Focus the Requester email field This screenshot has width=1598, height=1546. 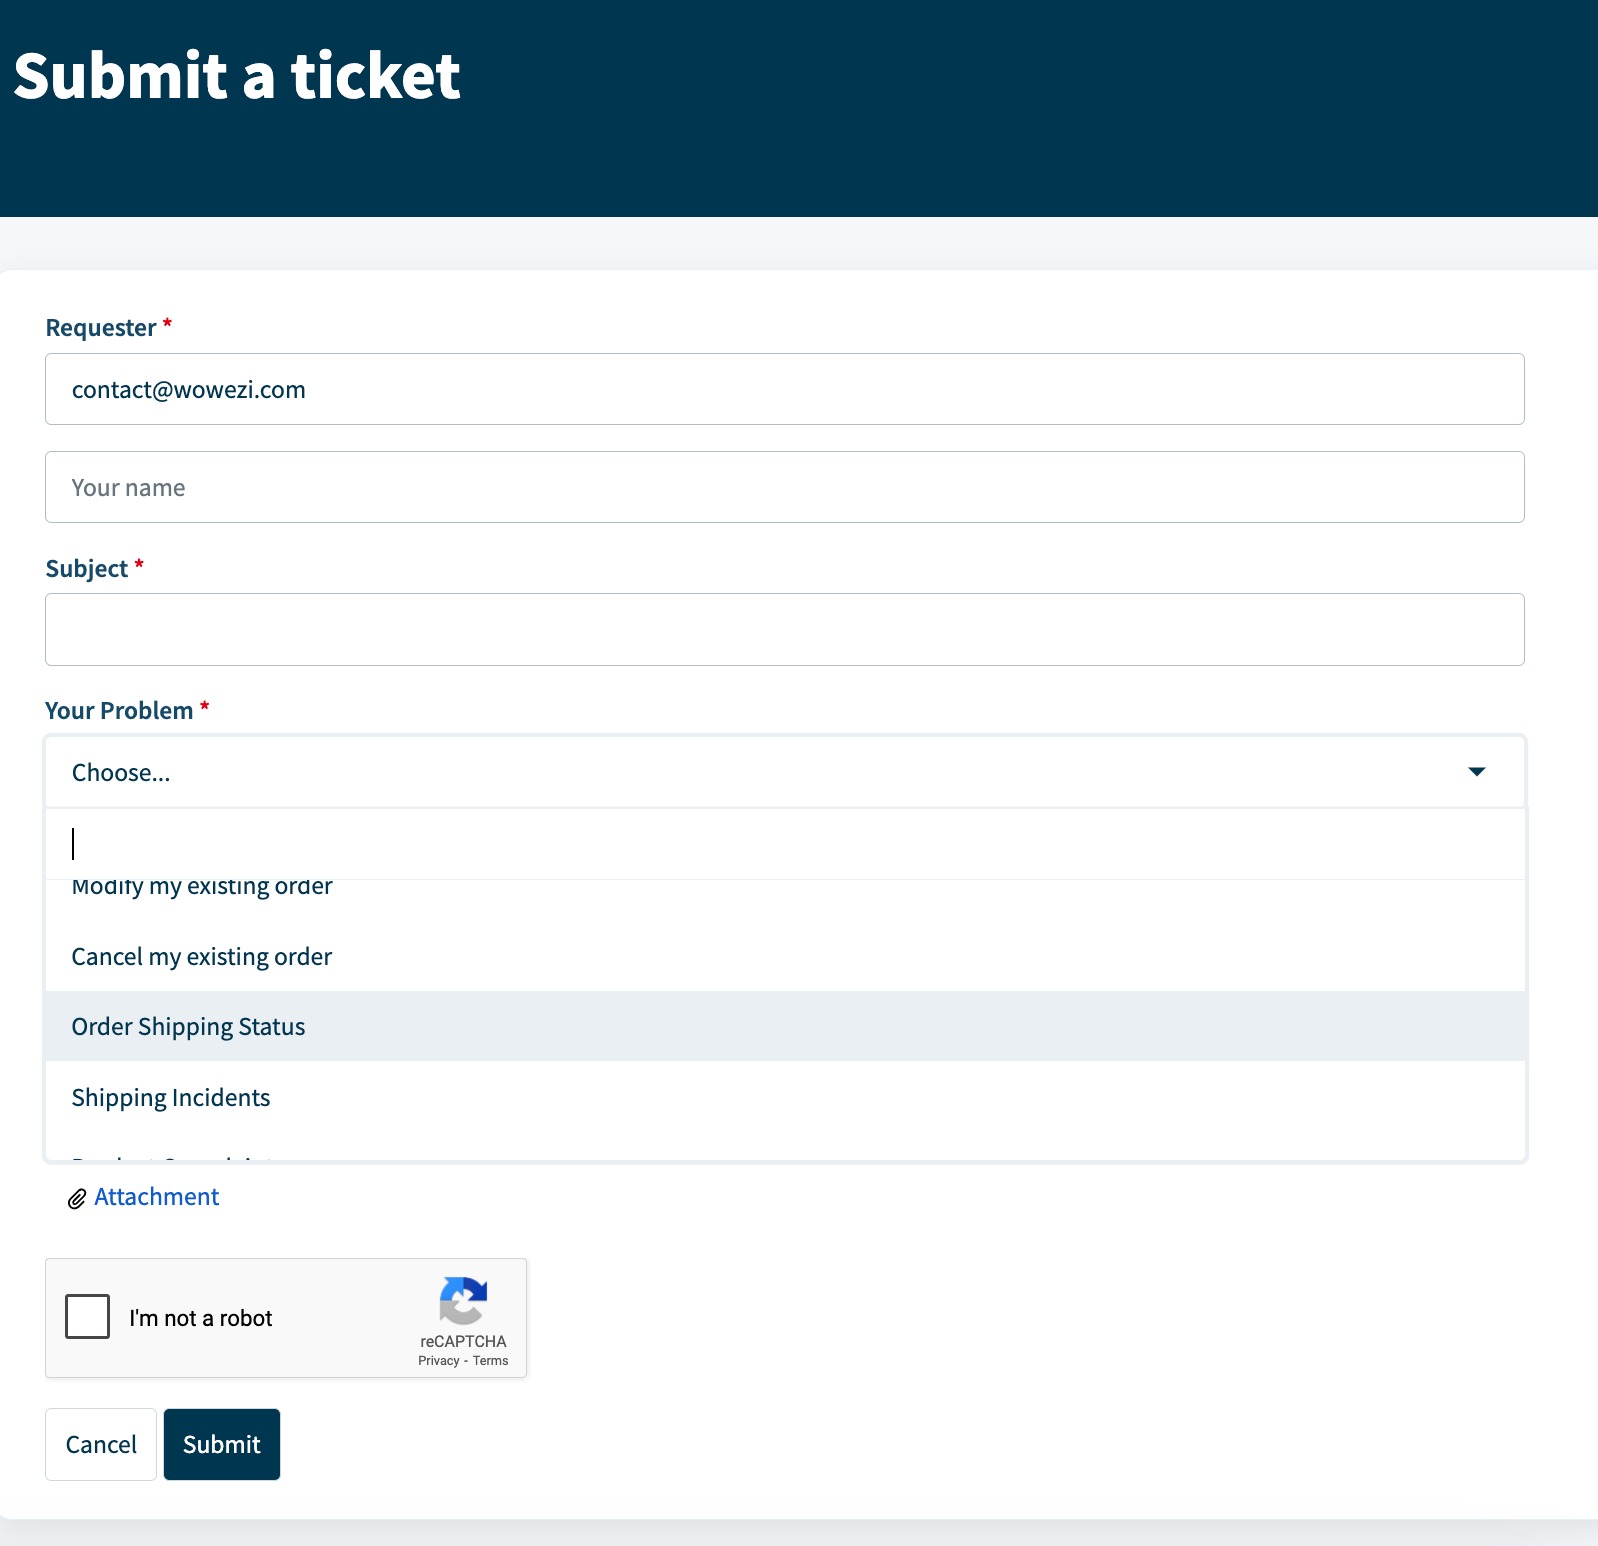tap(785, 389)
